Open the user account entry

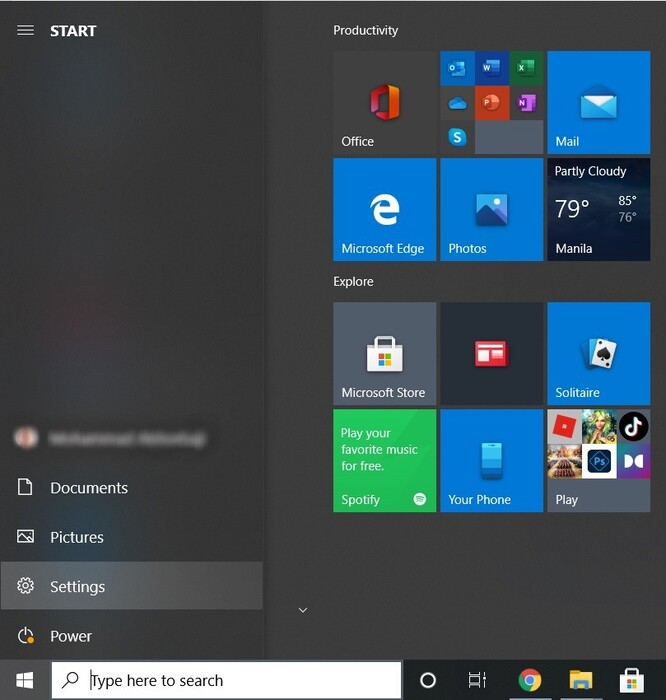point(131,438)
